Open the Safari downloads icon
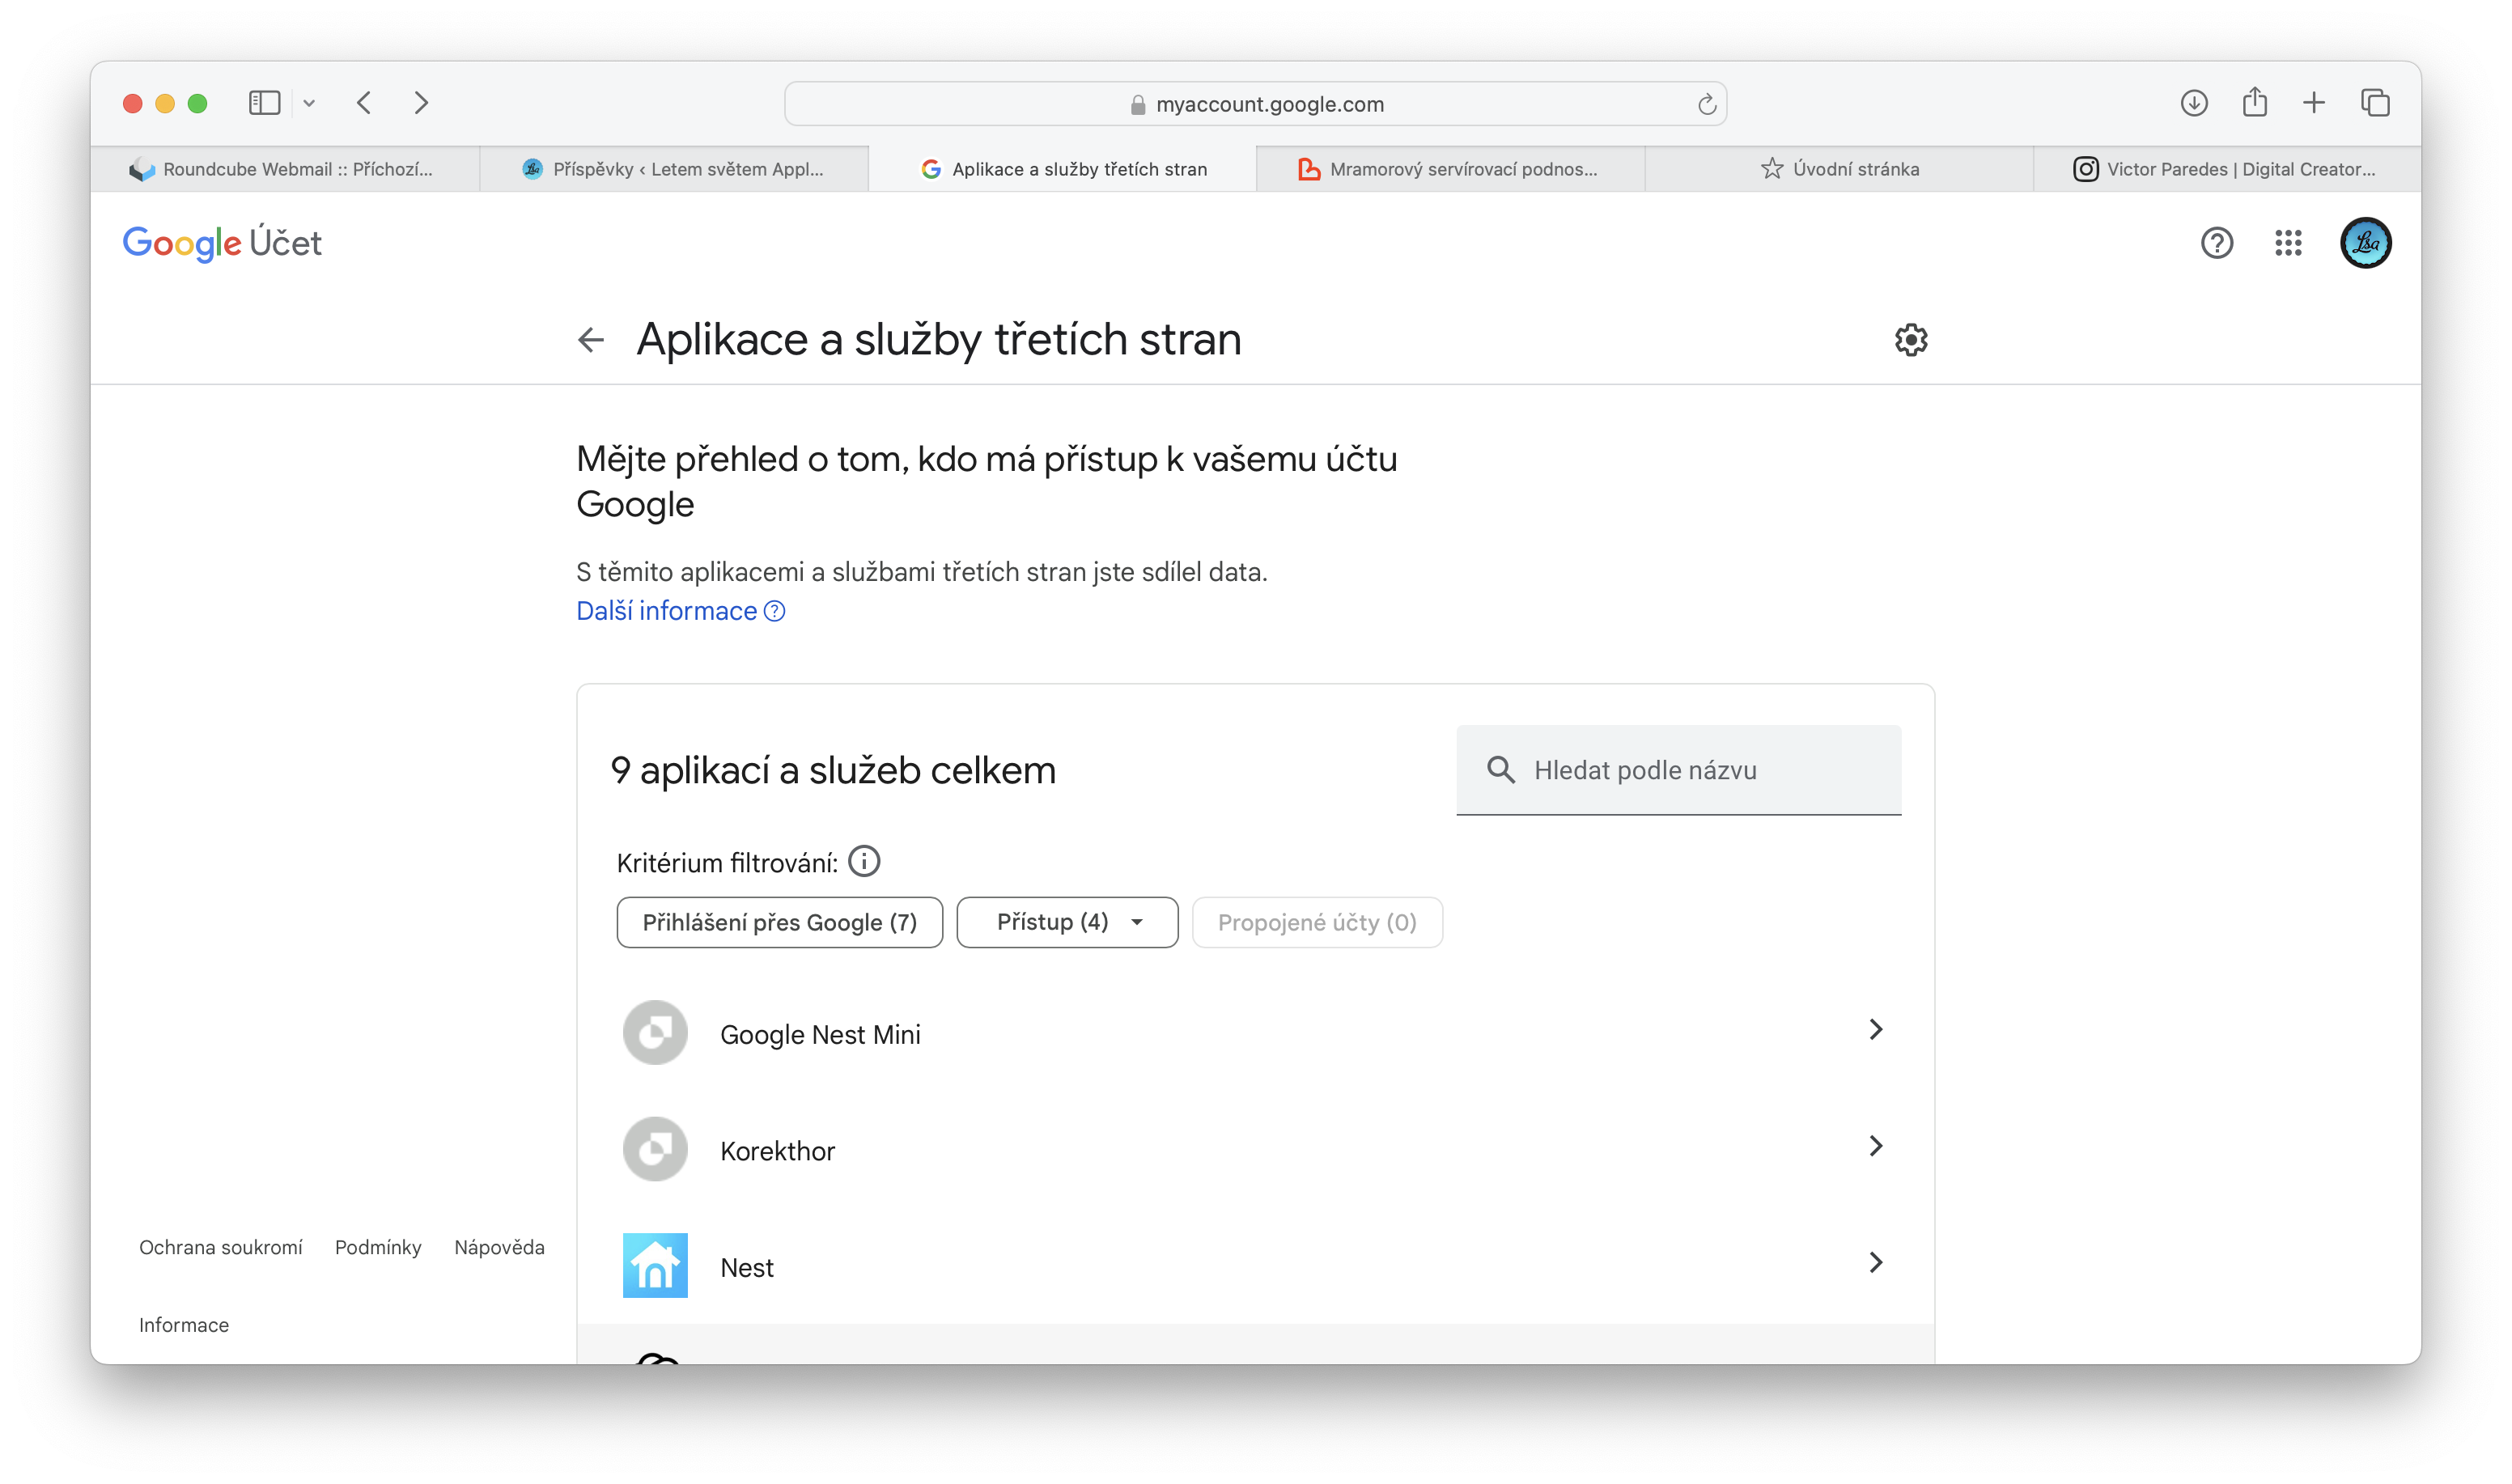This screenshot has width=2512, height=1484. (x=2194, y=103)
